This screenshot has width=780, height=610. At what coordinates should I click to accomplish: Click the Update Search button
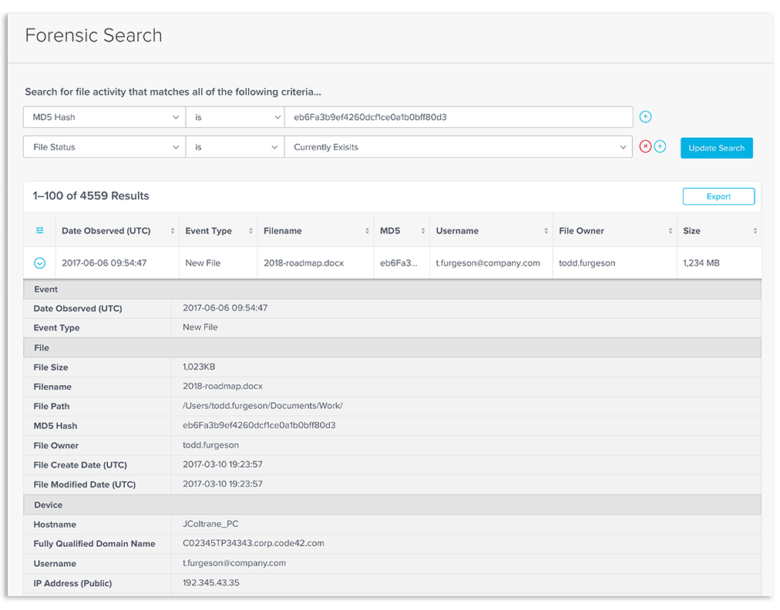coord(716,148)
